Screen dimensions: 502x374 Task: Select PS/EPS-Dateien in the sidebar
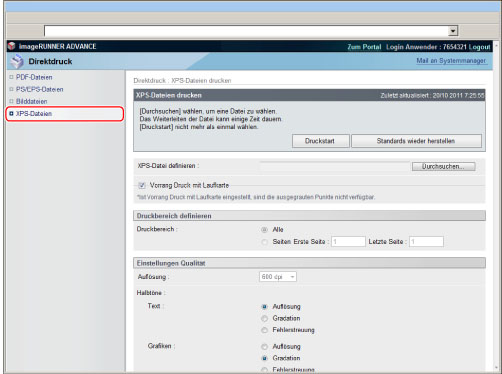click(x=39, y=89)
